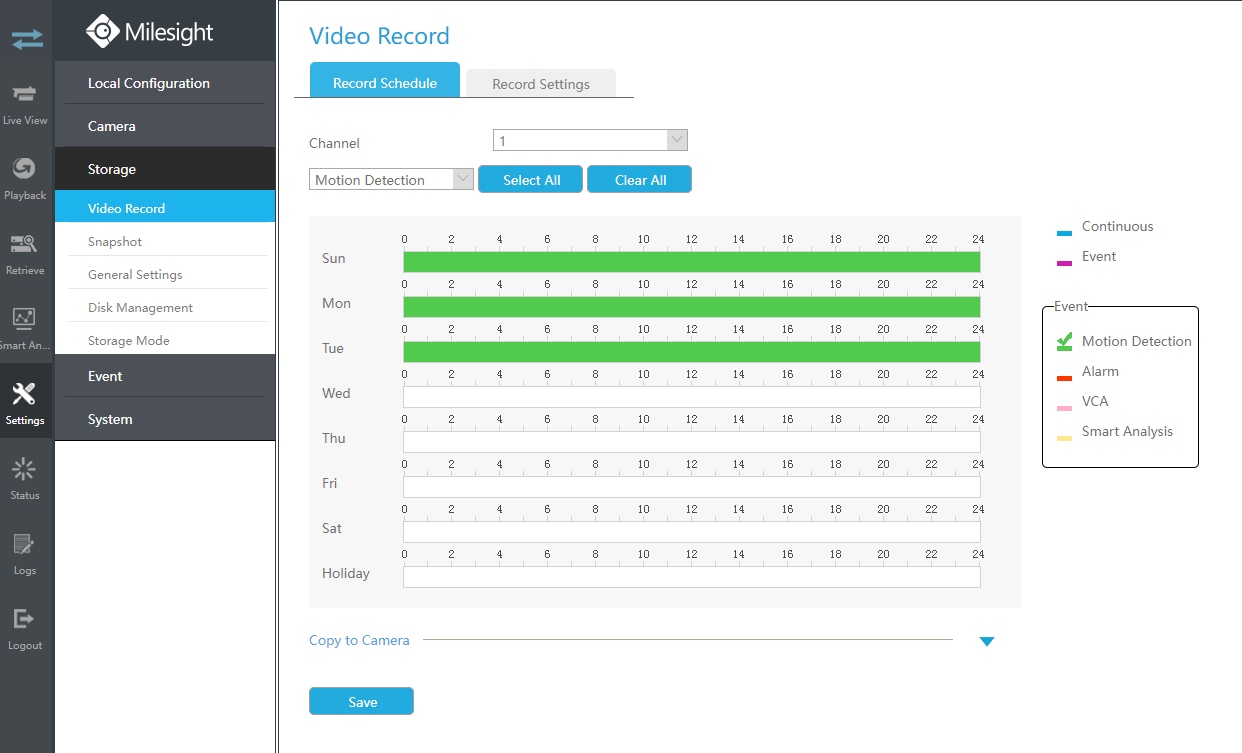Open the Retrieve icon

click(25, 243)
